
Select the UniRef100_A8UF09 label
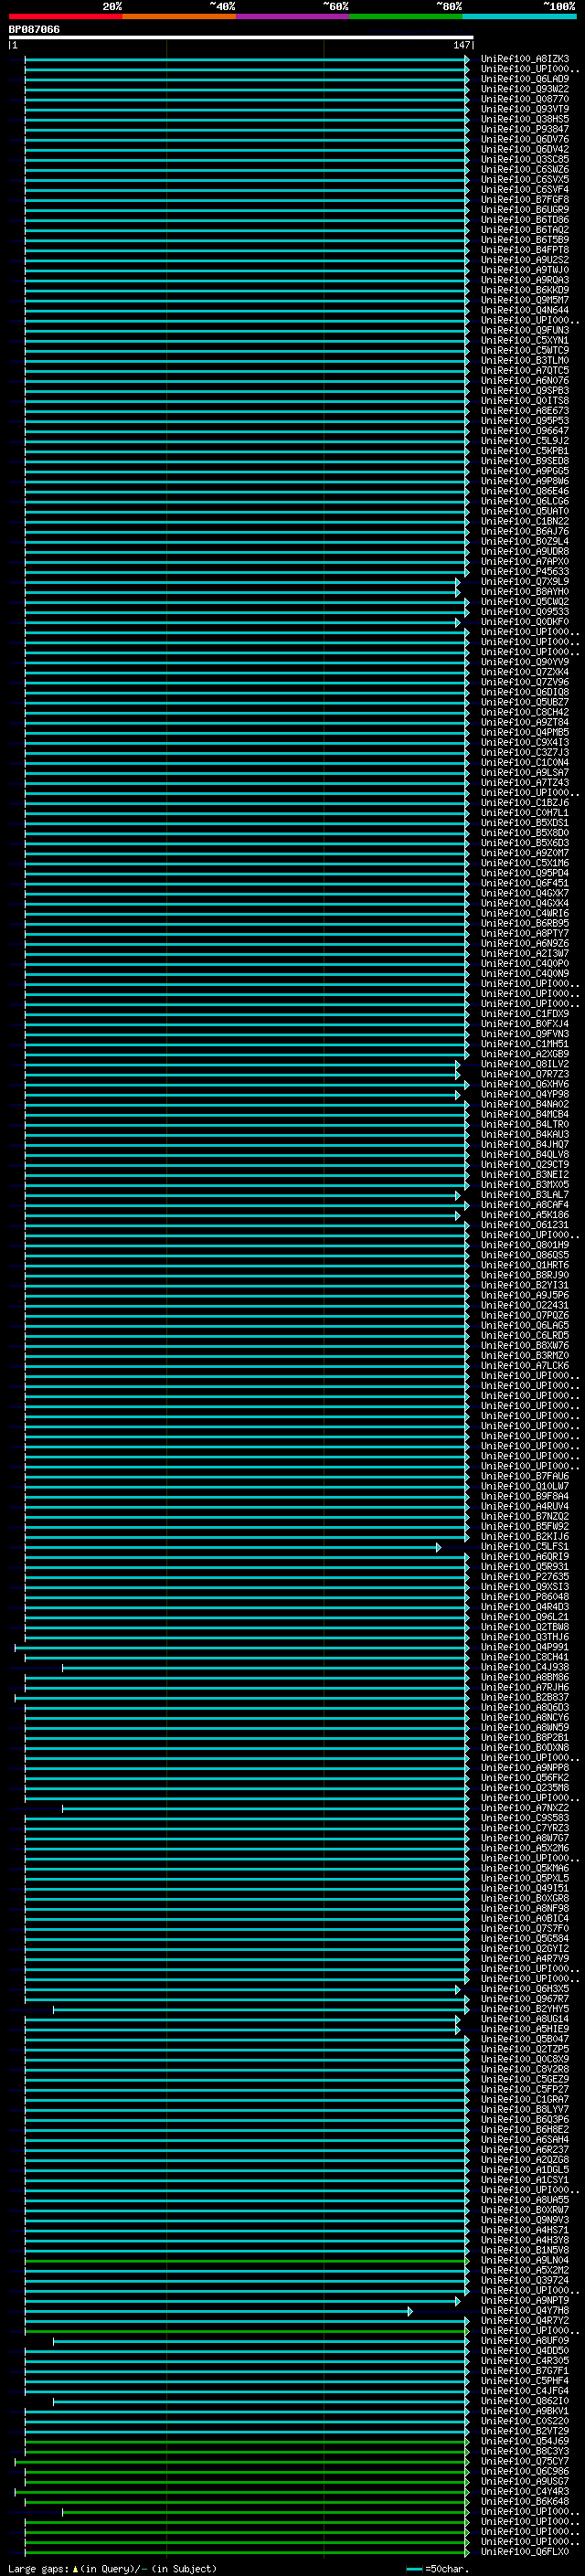[525, 2341]
